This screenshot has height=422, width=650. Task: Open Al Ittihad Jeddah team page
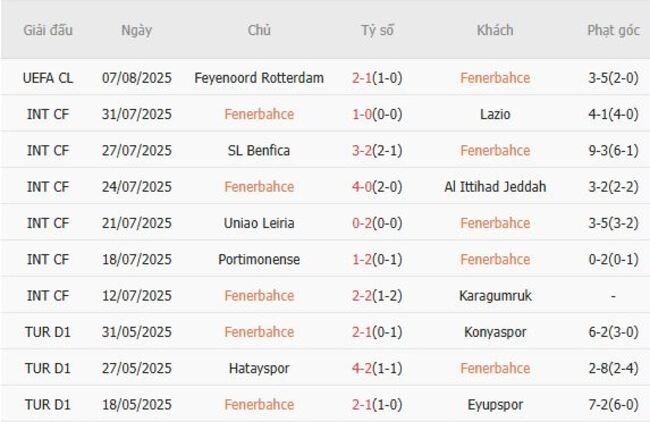(x=495, y=187)
